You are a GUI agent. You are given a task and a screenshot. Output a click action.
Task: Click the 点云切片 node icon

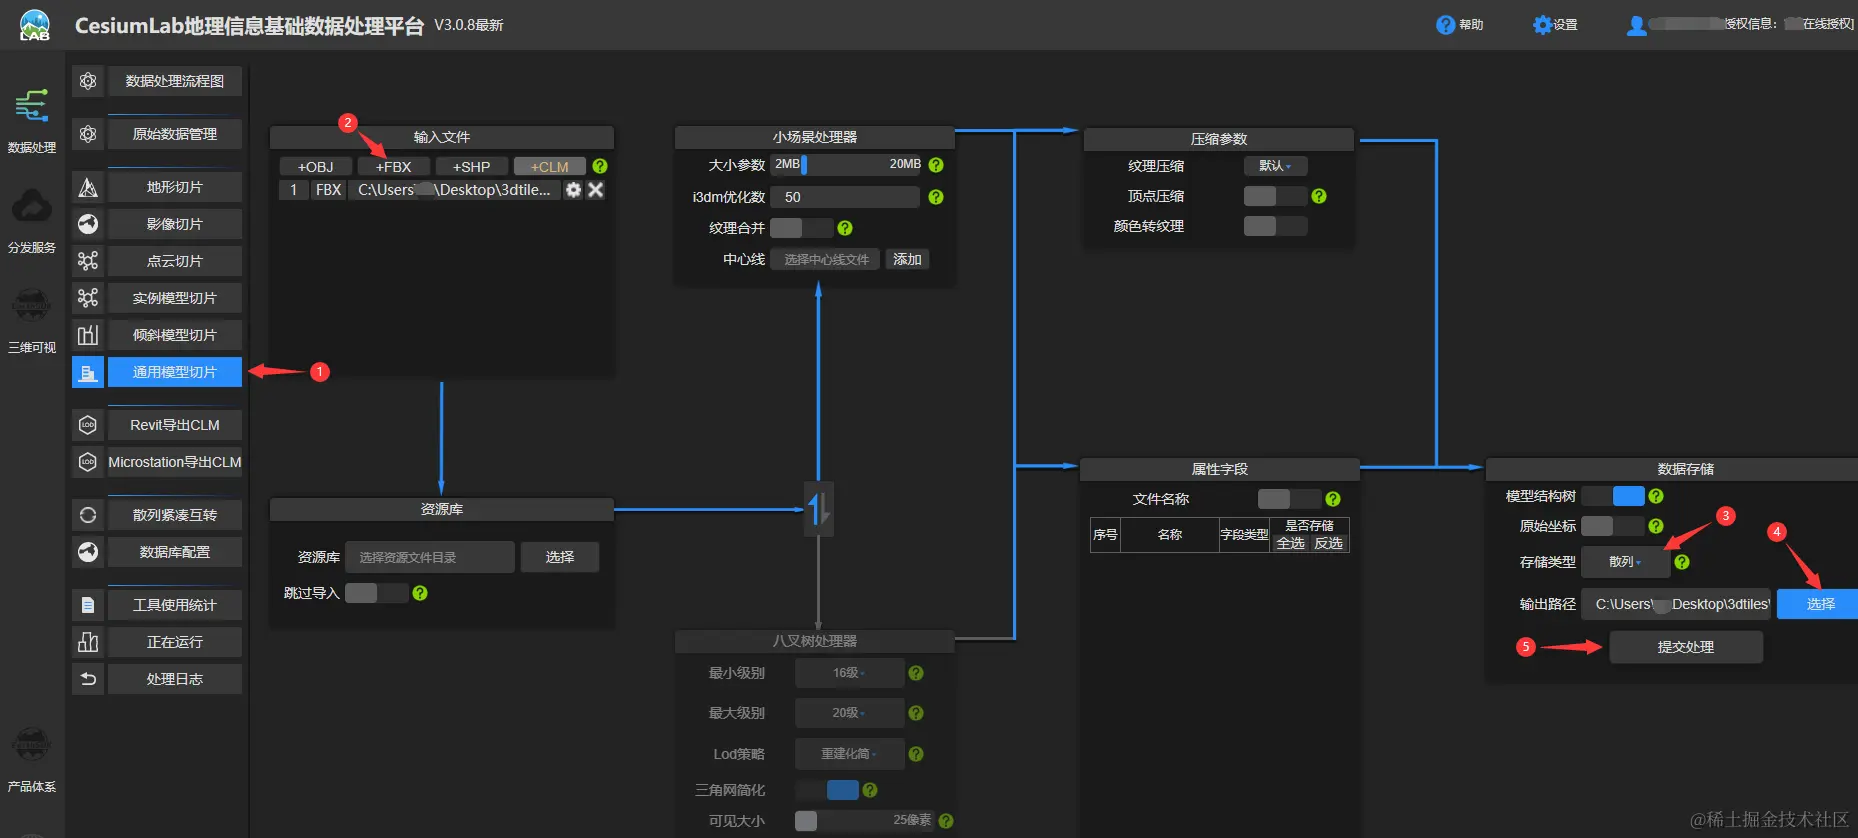(88, 261)
